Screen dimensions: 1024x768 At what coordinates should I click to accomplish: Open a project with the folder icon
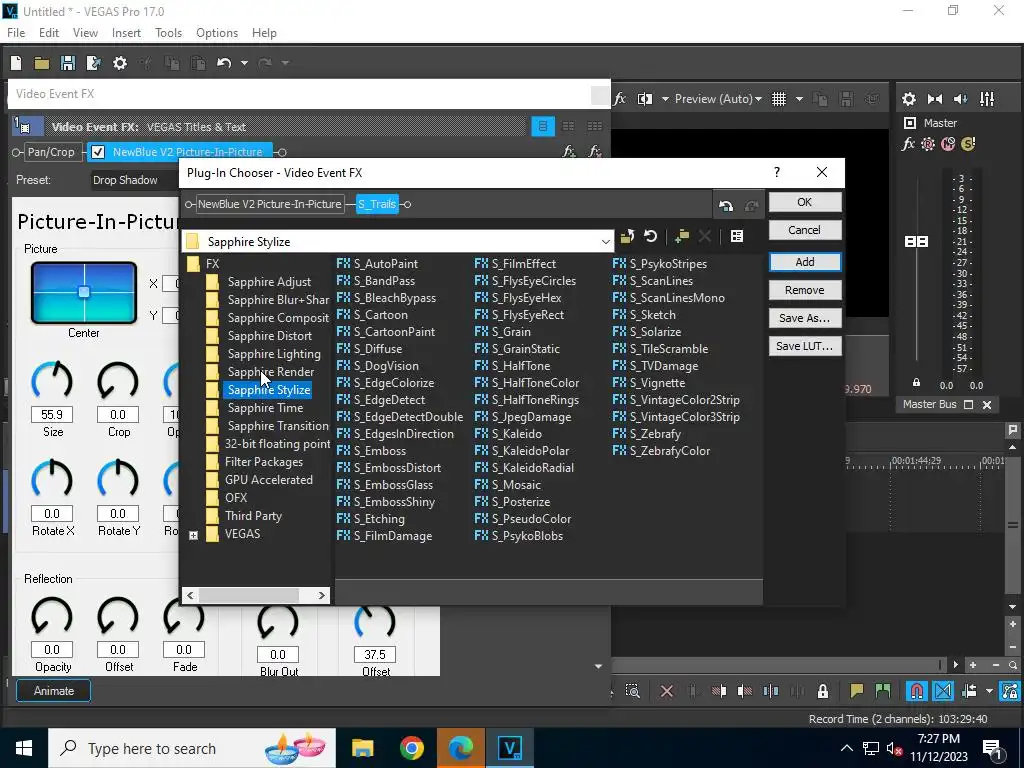tap(42, 63)
